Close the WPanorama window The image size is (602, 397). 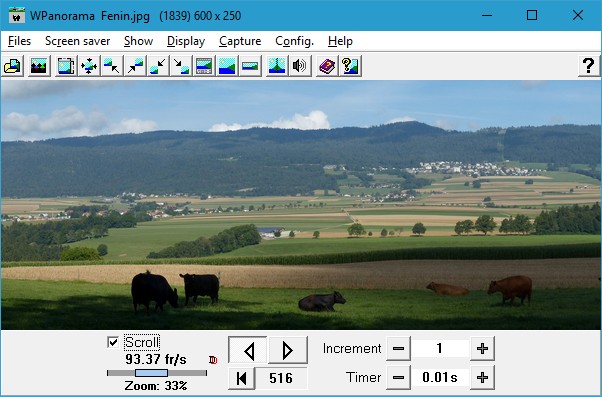[578, 15]
